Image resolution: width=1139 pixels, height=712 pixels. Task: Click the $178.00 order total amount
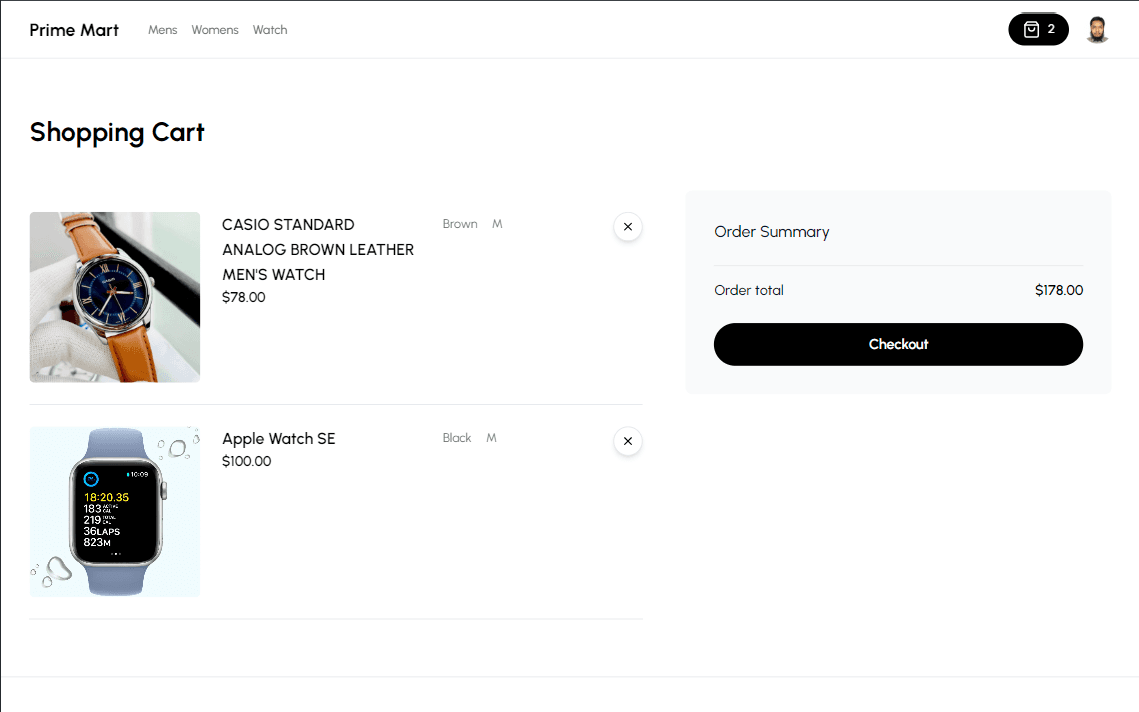[x=1058, y=291]
